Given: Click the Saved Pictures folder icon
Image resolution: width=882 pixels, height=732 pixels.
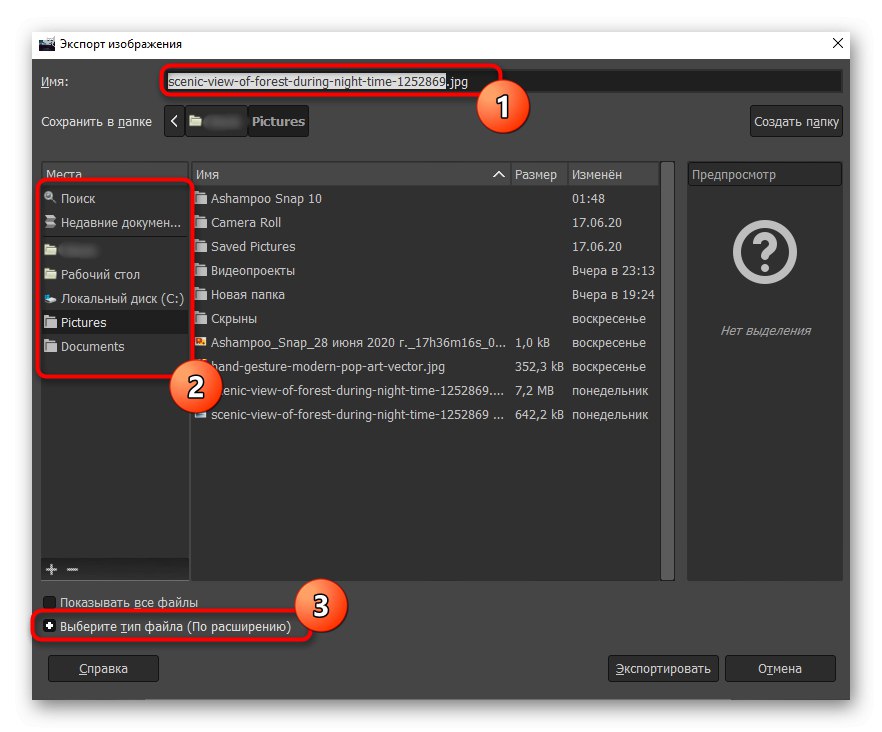Looking at the screenshot, I should (x=201, y=246).
